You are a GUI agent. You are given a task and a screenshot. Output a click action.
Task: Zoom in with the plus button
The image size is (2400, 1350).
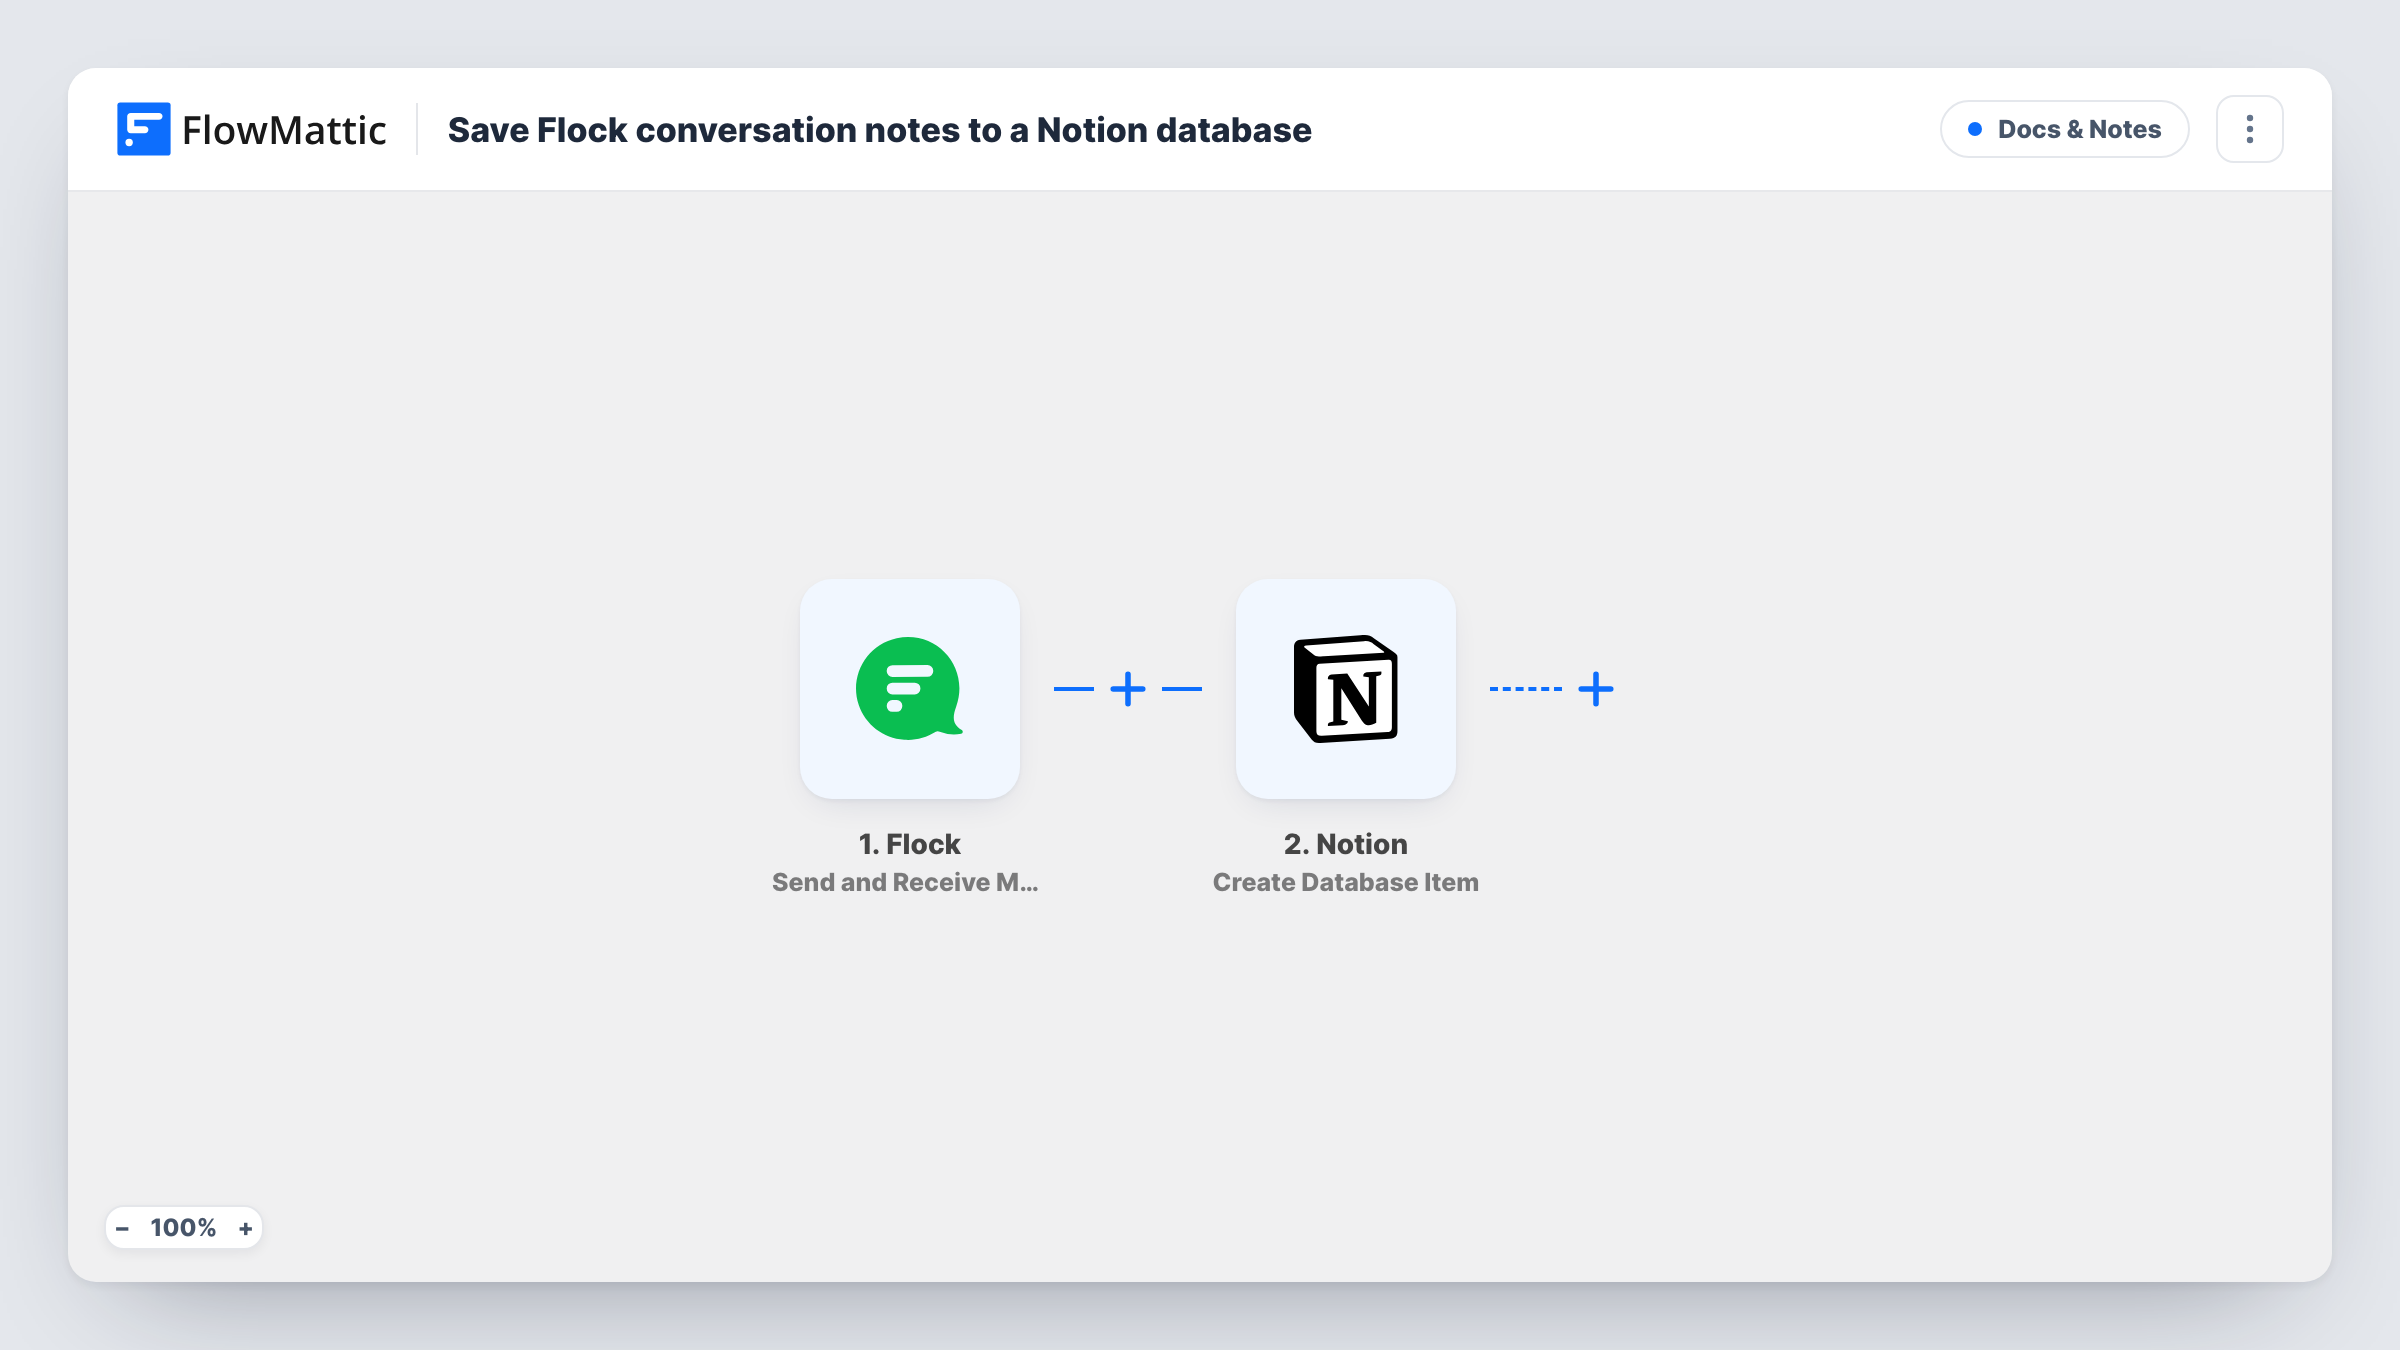(x=245, y=1228)
